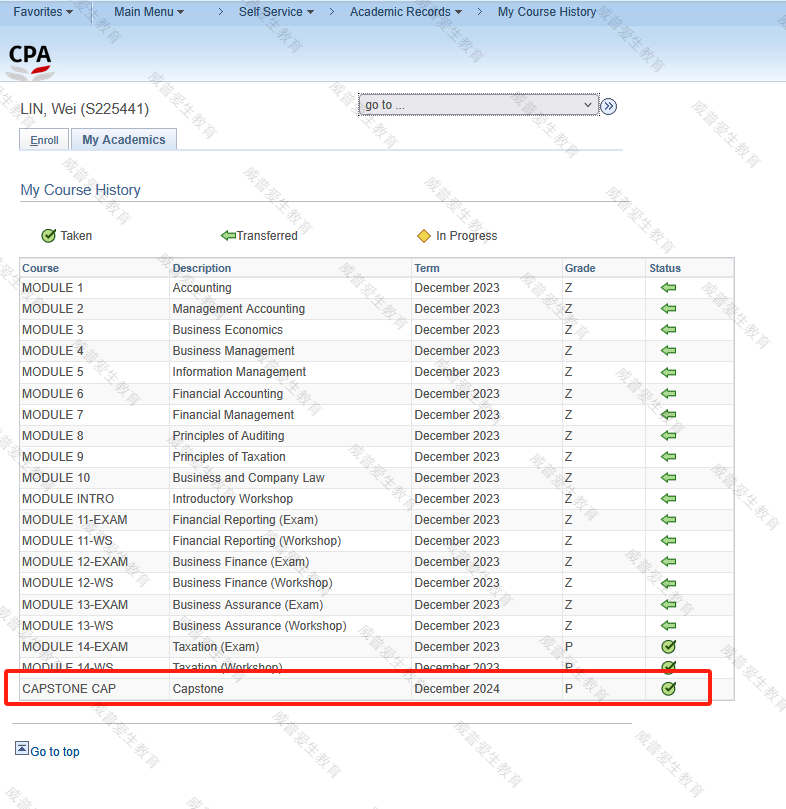Click grade P for MODULE 14-EXAM

569,646
